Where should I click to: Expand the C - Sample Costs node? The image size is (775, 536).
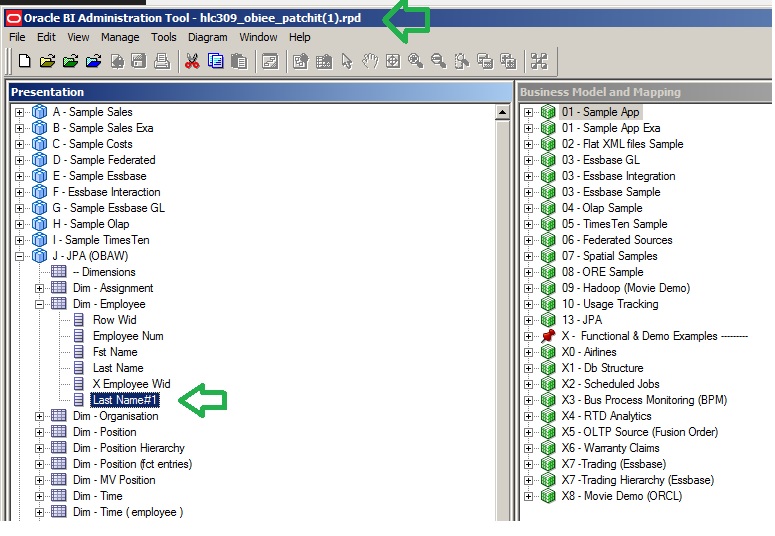[x=19, y=144]
